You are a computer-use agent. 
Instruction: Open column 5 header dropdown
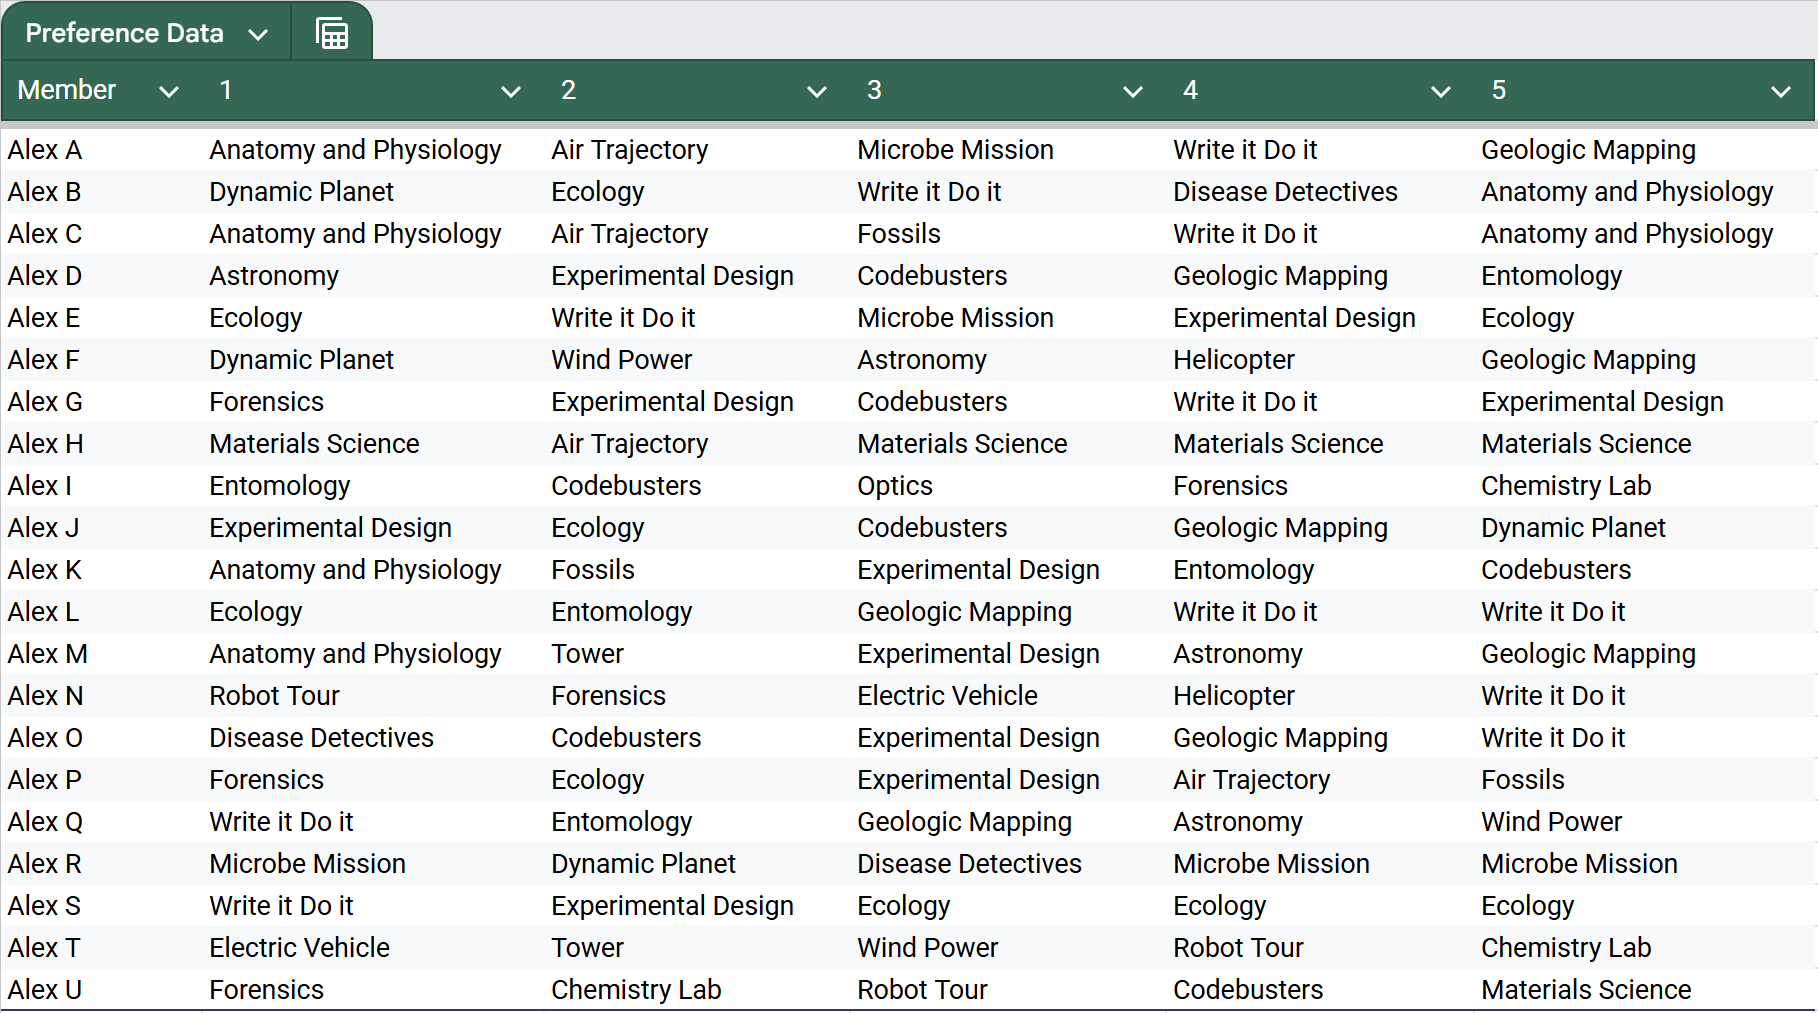click(1782, 91)
